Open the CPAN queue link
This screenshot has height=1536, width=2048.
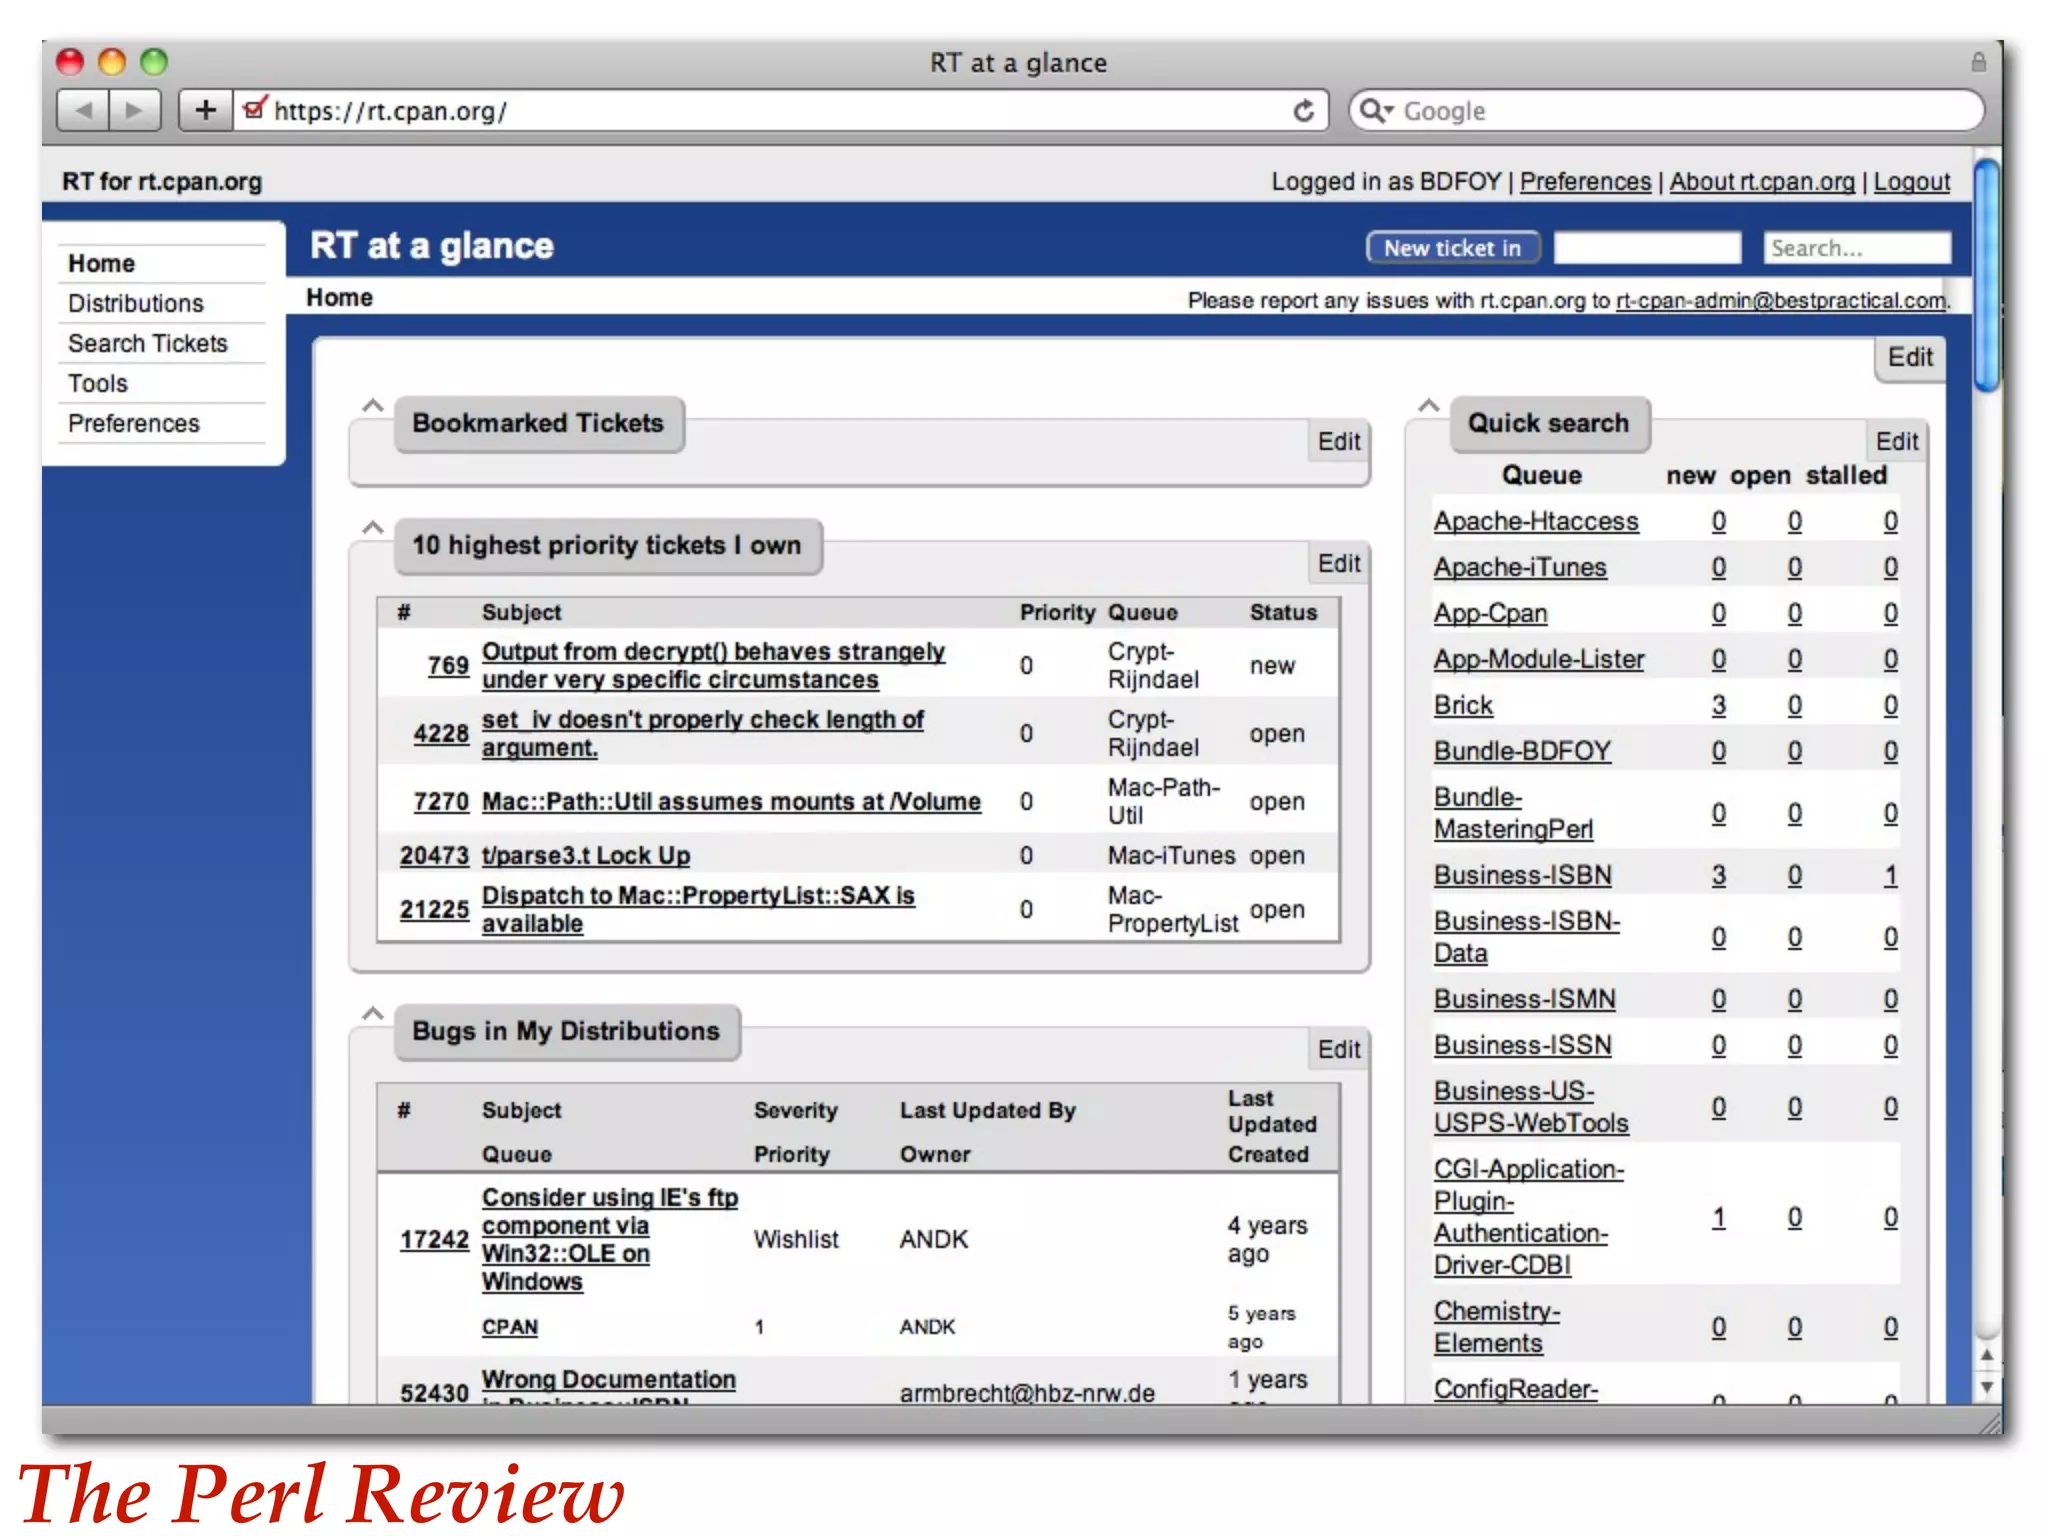pos(509,1327)
